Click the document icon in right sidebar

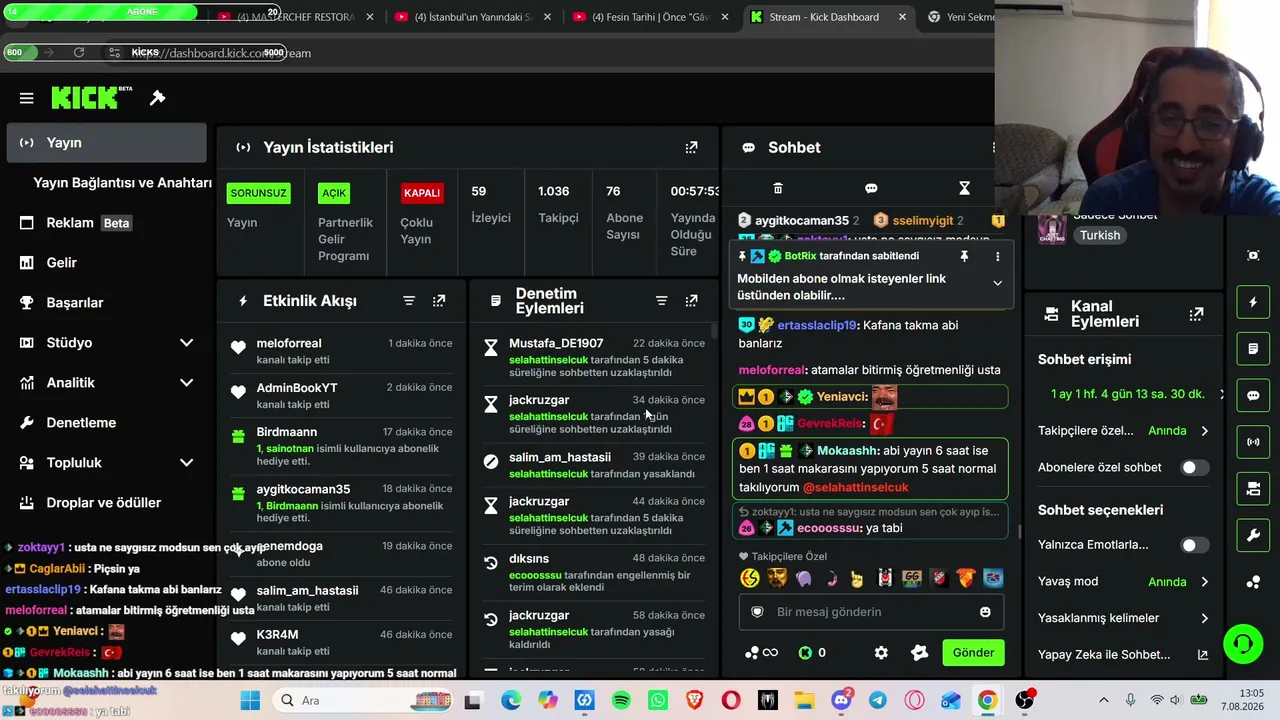pos(1253,349)
